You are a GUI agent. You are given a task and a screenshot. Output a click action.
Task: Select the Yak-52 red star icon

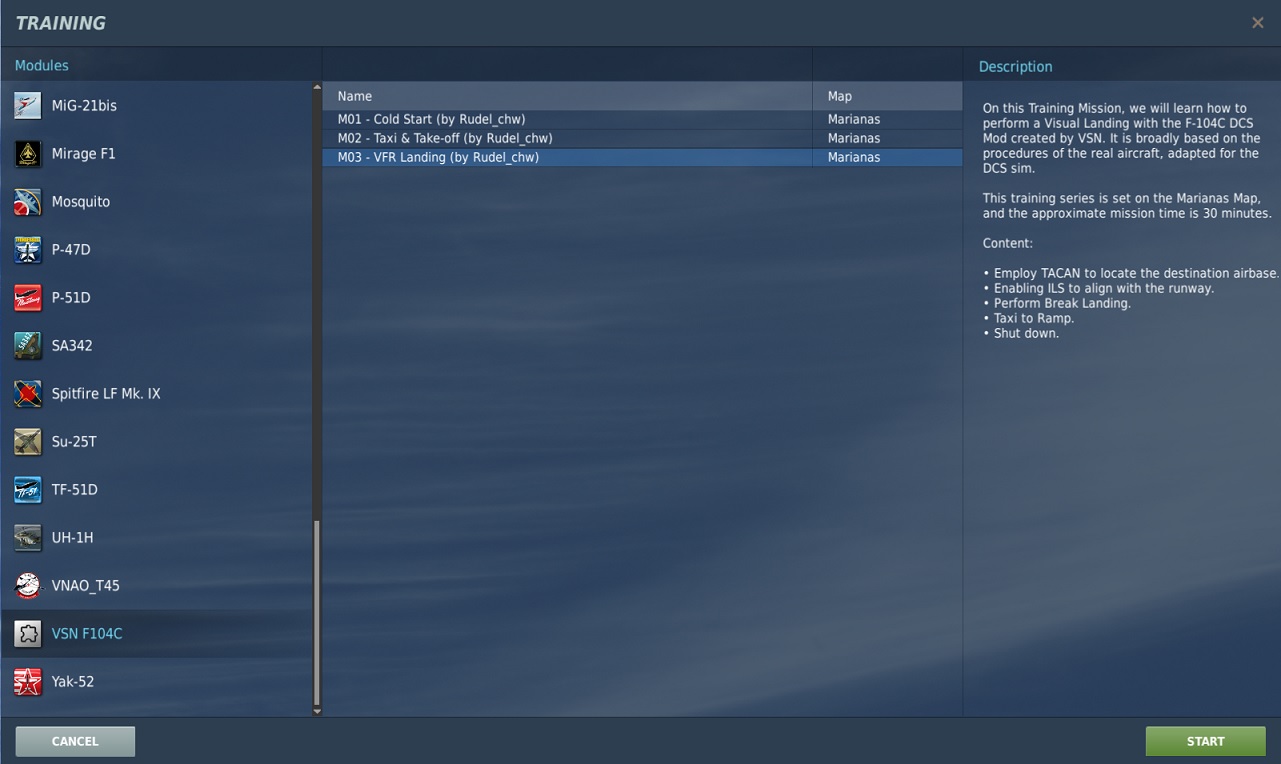click(x=28, y=682)
